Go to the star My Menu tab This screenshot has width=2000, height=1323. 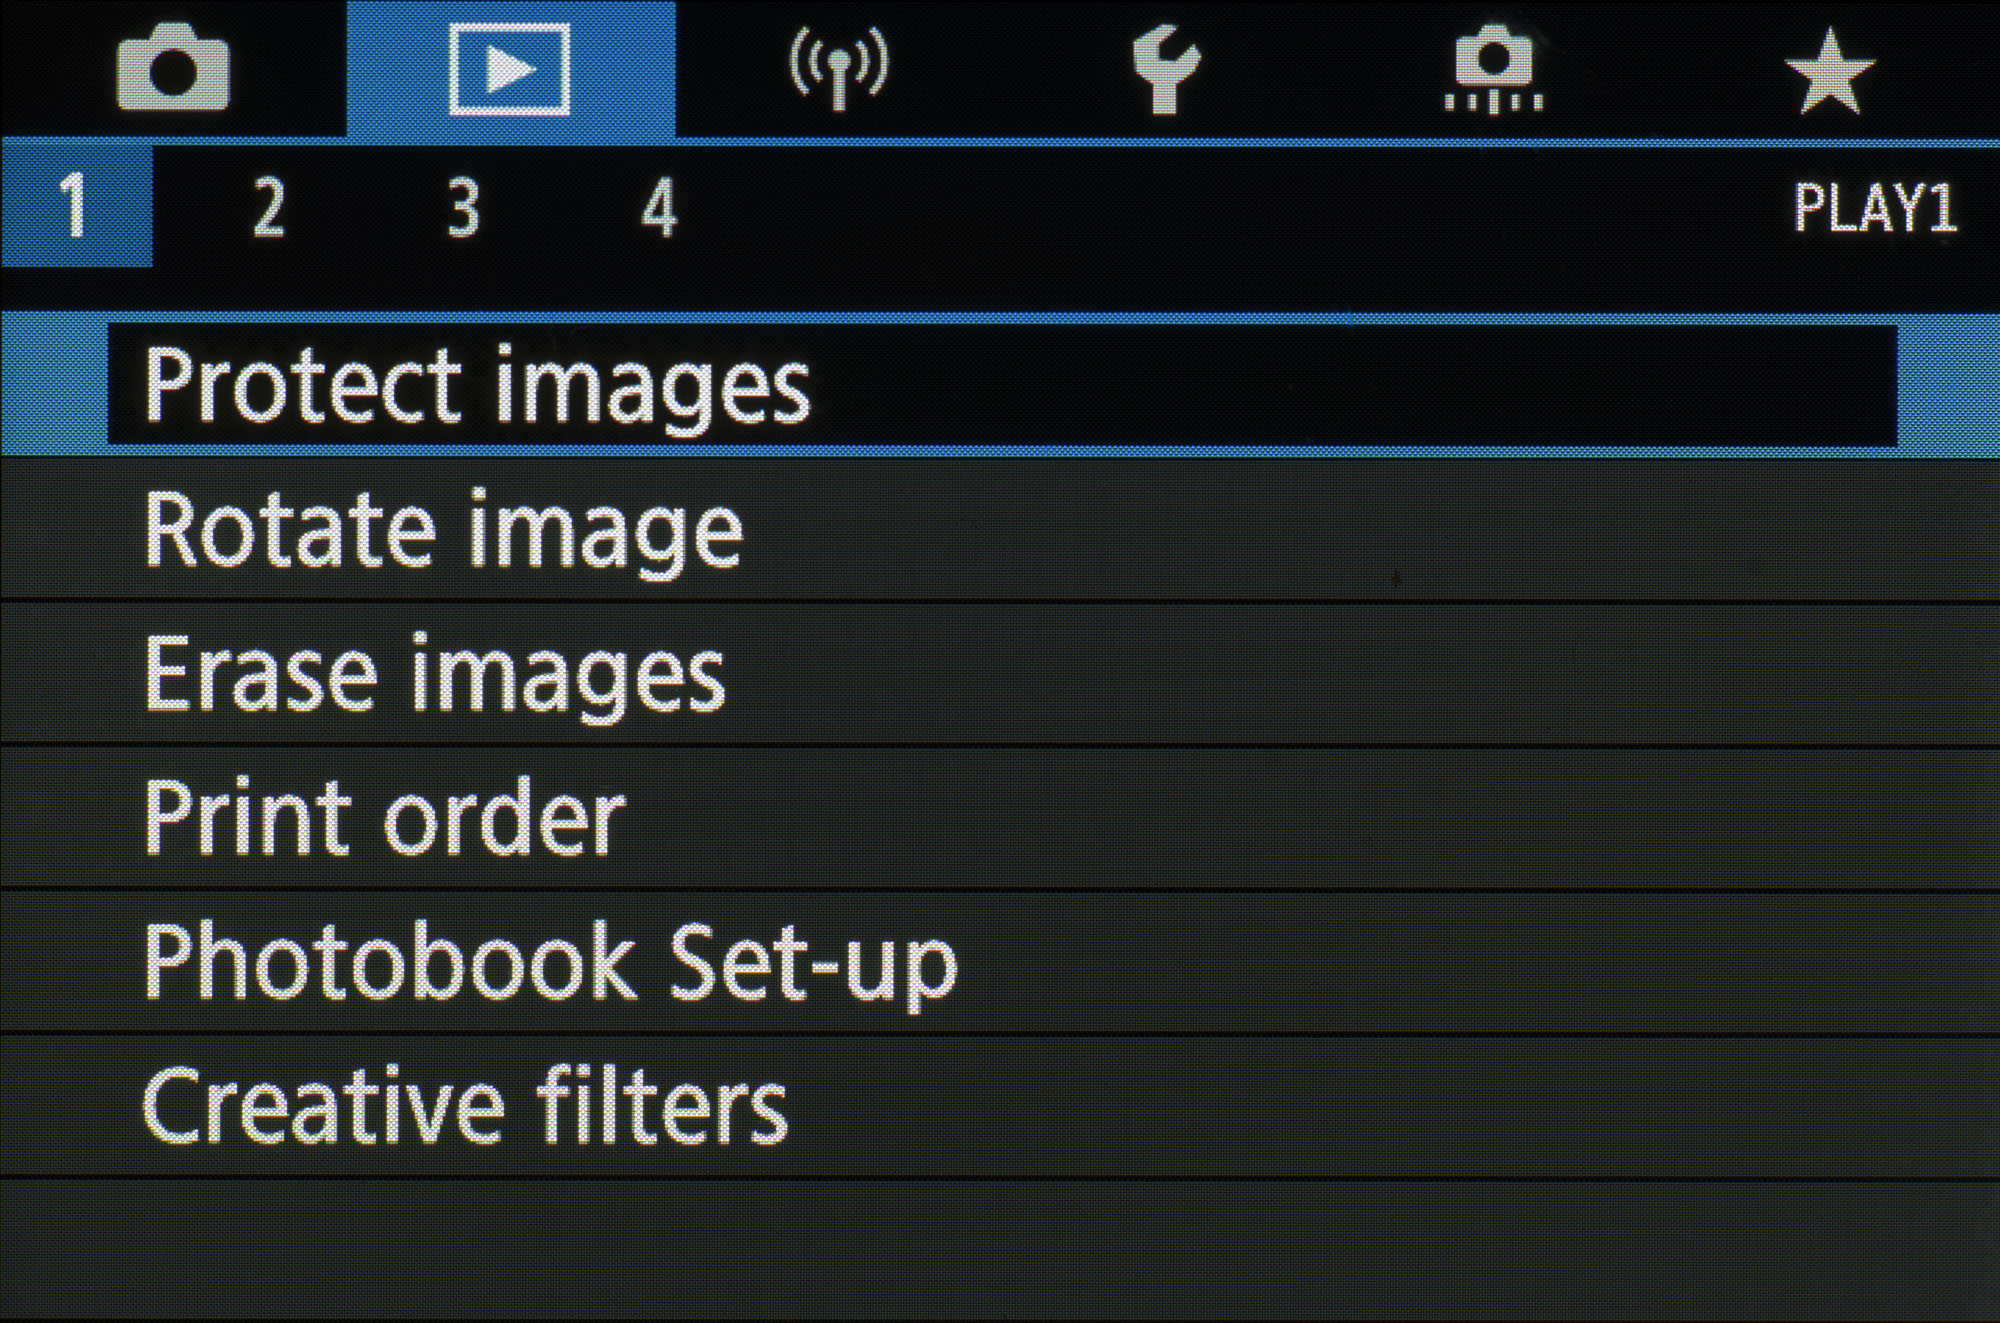tap(1829, 70)
